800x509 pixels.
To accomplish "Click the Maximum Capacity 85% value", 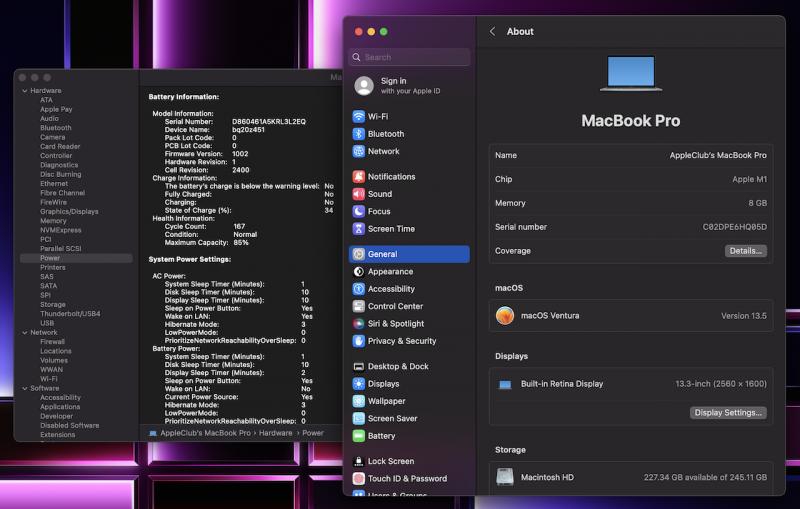I will pos(241,243).
